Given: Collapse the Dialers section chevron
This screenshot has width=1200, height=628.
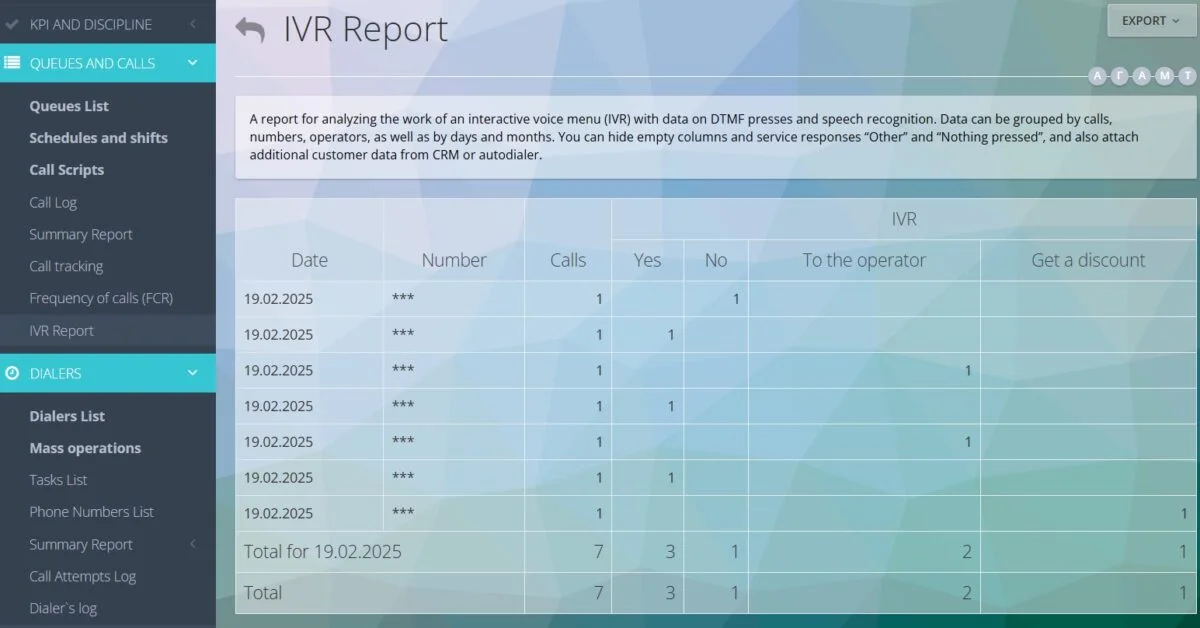Looking at the screenshot, I should (x=192, y=373).
